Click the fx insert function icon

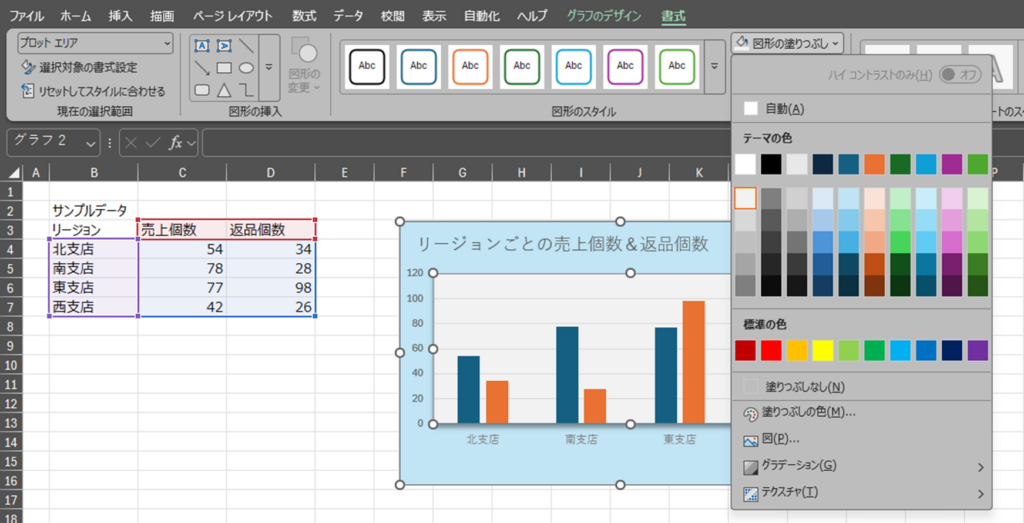coord(176,143)
